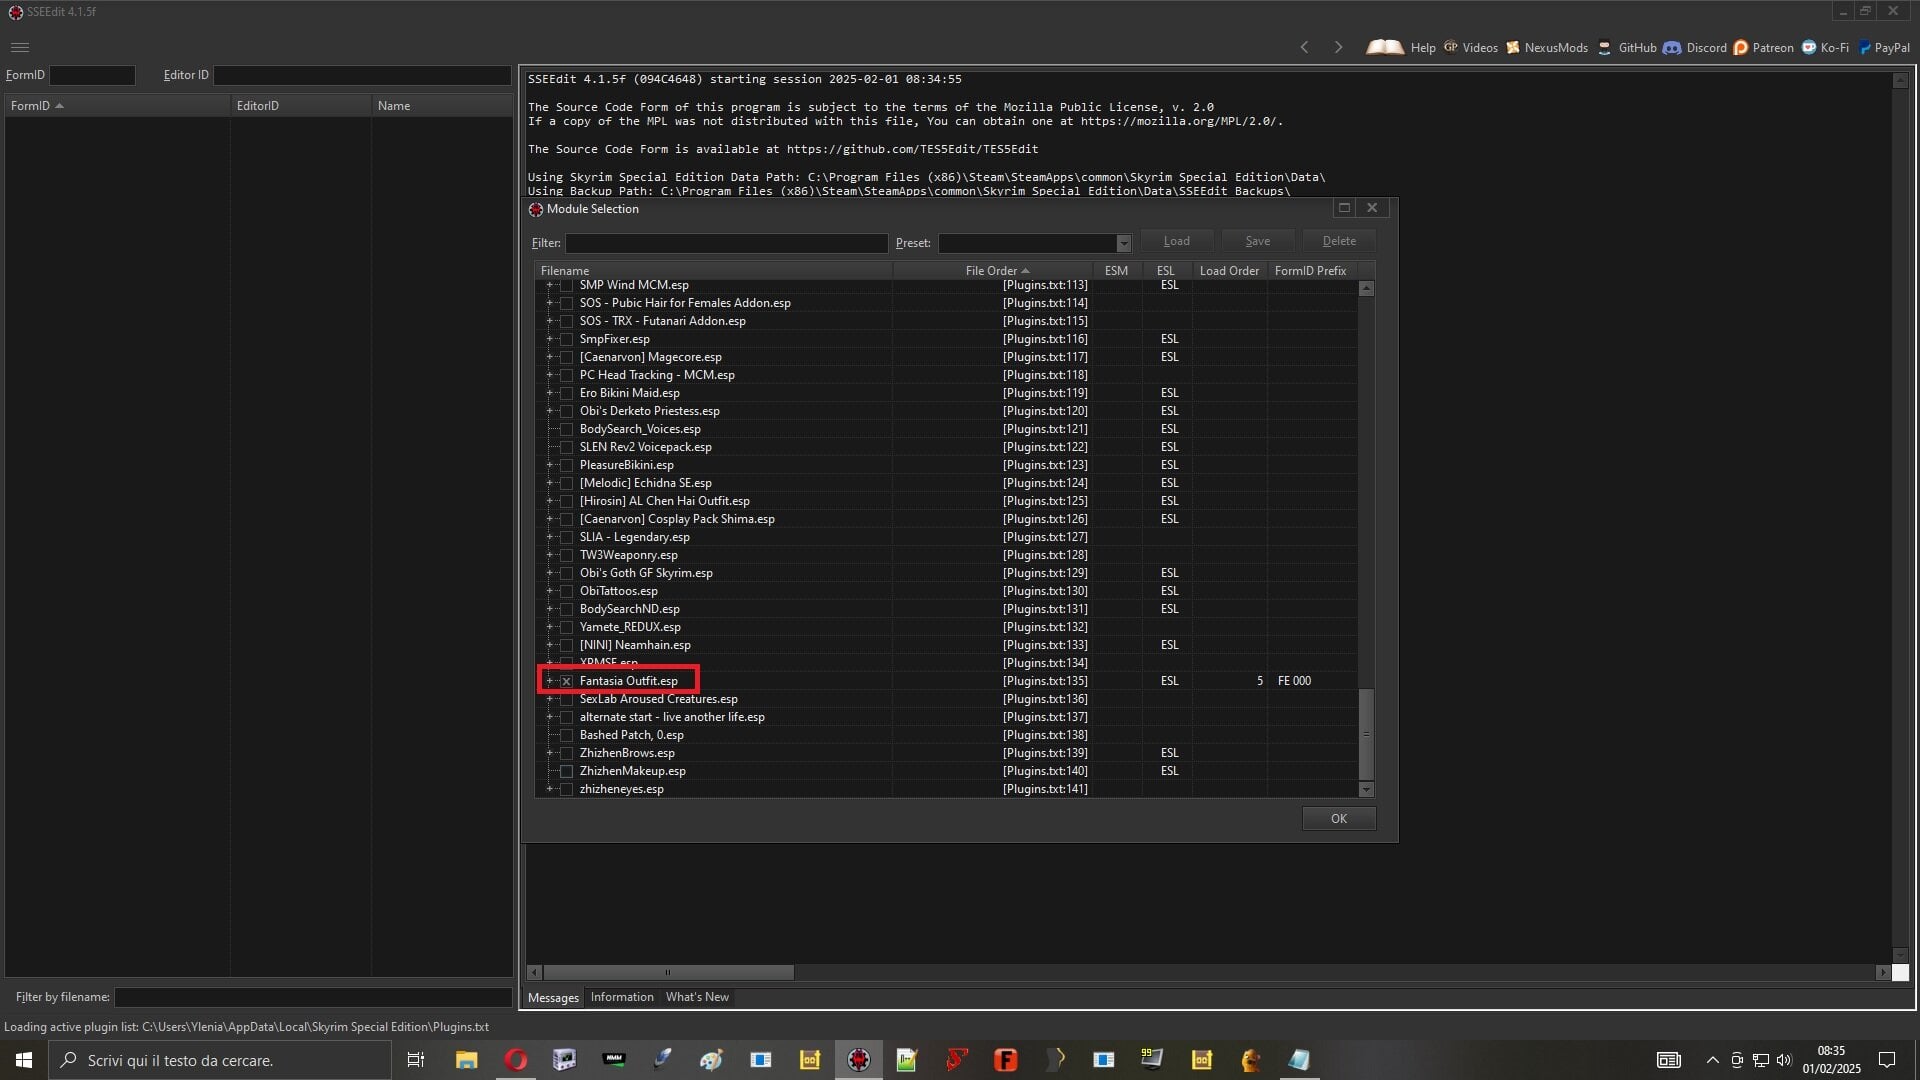Screen dimensions: 1920x1080
Task: Check the ObiTattoos.esp checkbox
Action: (x=567, y=591)
